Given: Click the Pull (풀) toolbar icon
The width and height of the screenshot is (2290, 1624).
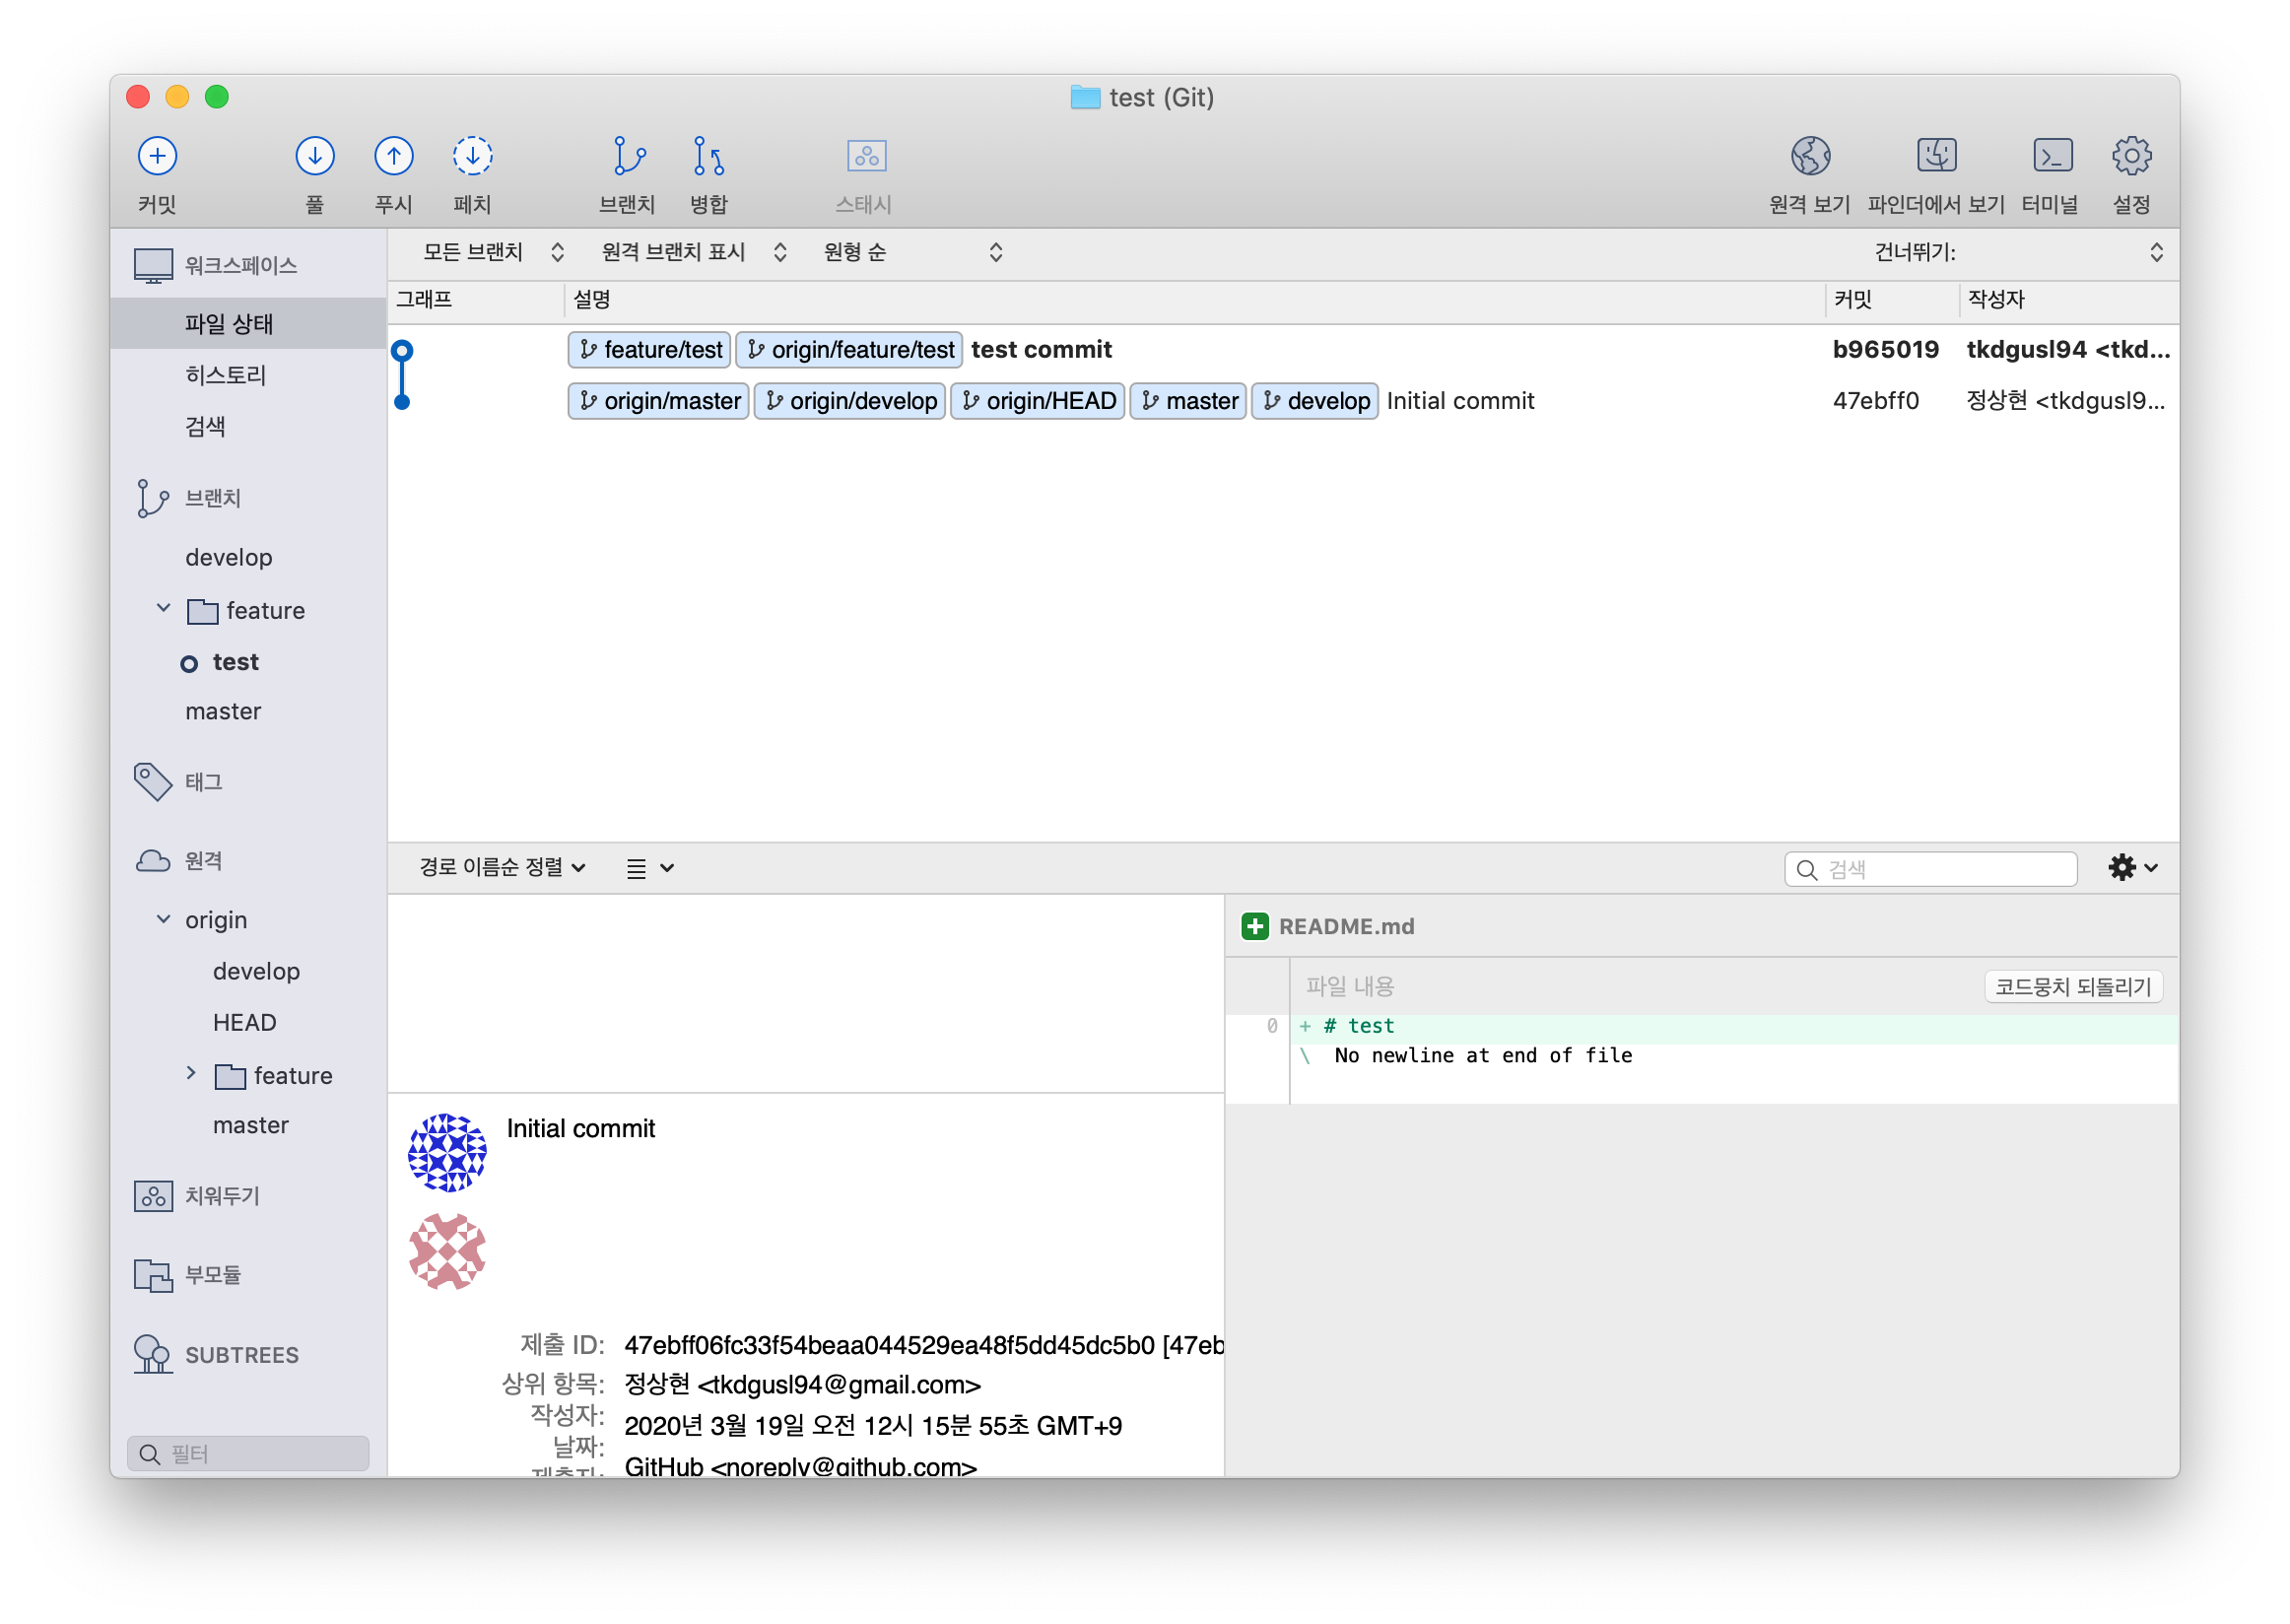Looking at the screenshot, I should 314,156.
